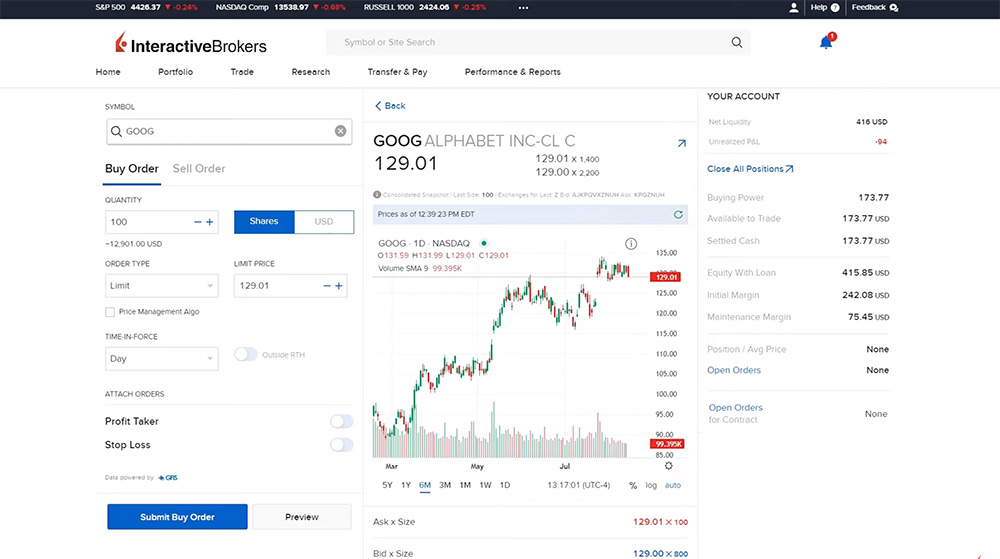Viewport: 1000px width, 559px height.
Task: Open the Portfolio menu
Action: pos(175,72)
